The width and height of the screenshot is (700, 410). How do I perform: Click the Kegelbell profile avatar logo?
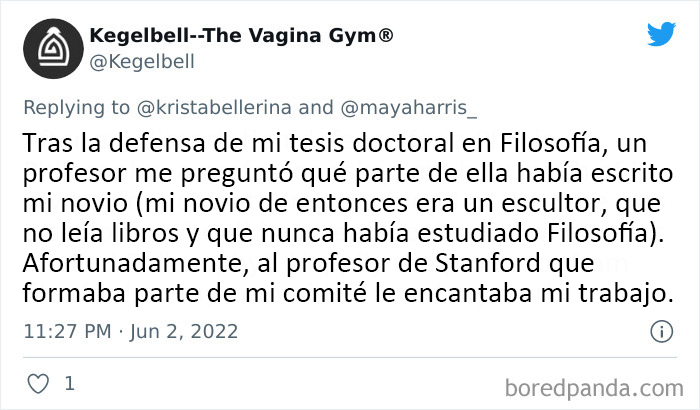click(x=45, y=49)
